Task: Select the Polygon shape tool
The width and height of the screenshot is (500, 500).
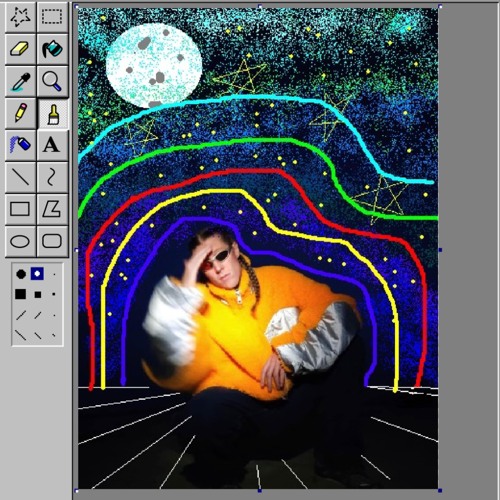Action: click(x=52, y=209)
